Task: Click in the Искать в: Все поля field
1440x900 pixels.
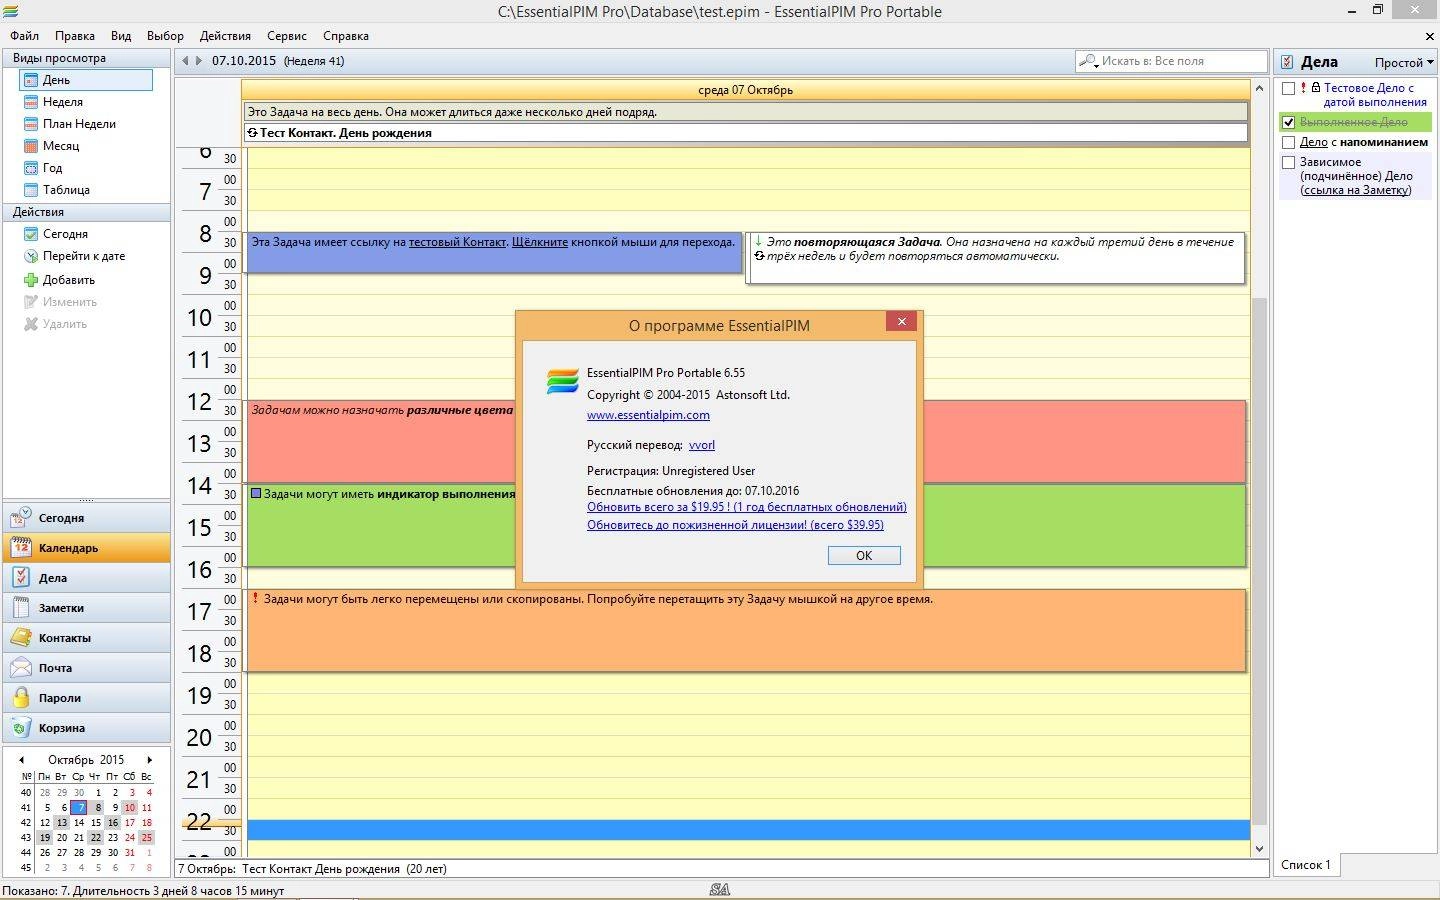Action: pos(1180,61)
